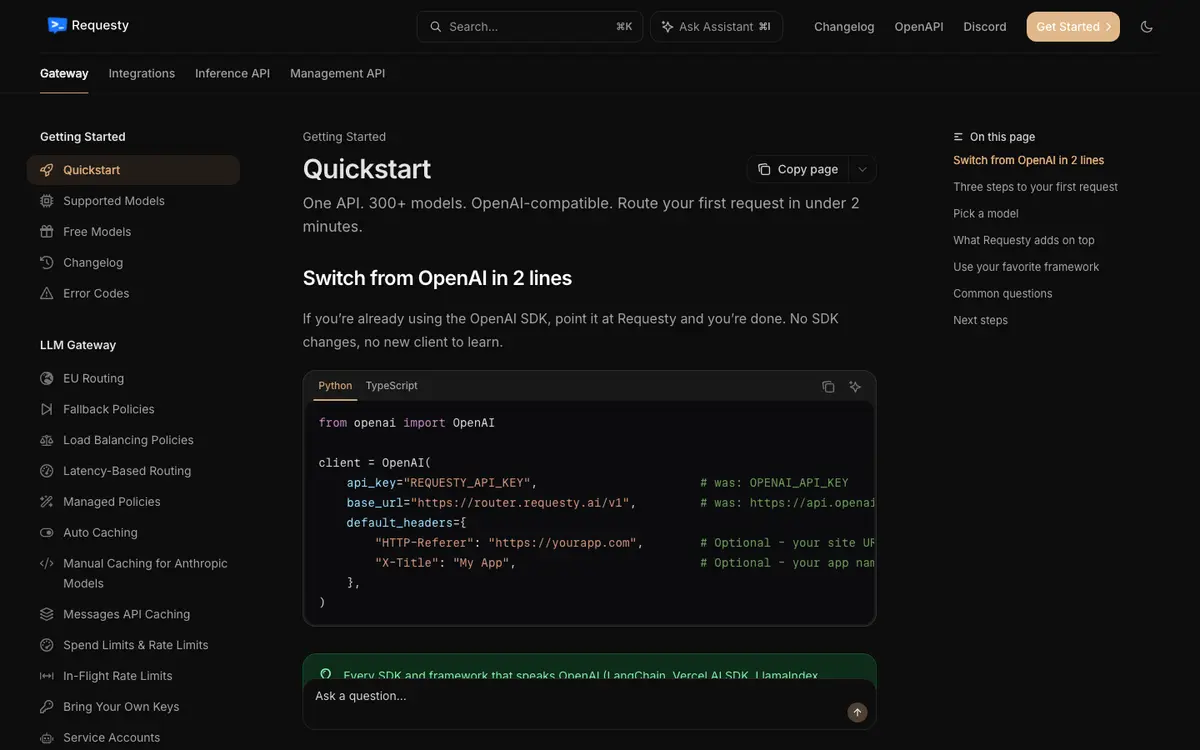Open Latency-Based Routing in sidebar
Viewport: 1200px width, 750px height.
coord(133,471)
